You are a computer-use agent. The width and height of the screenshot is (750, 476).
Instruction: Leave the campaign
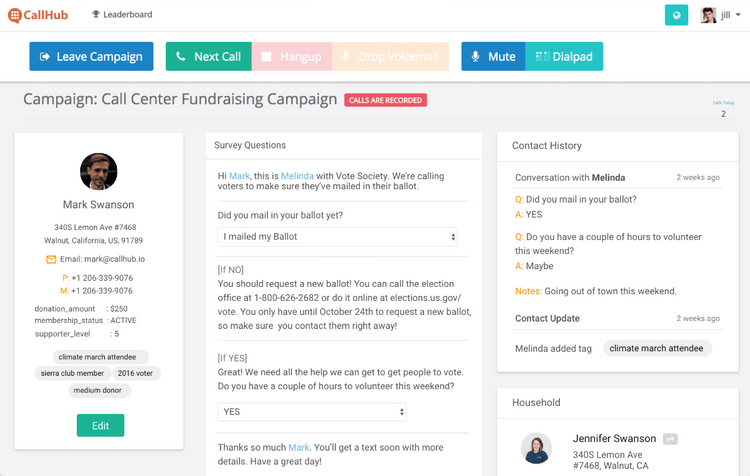click(91, 56)
